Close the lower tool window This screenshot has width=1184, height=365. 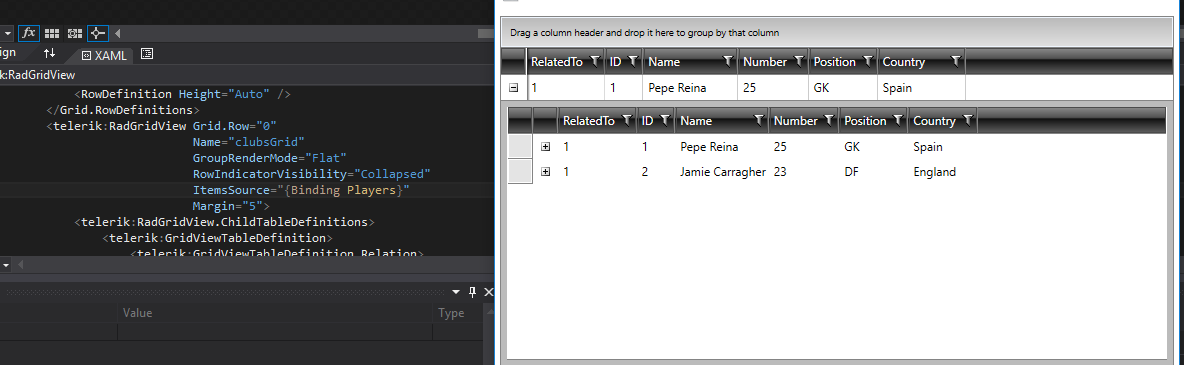click(x=488, y=292)
